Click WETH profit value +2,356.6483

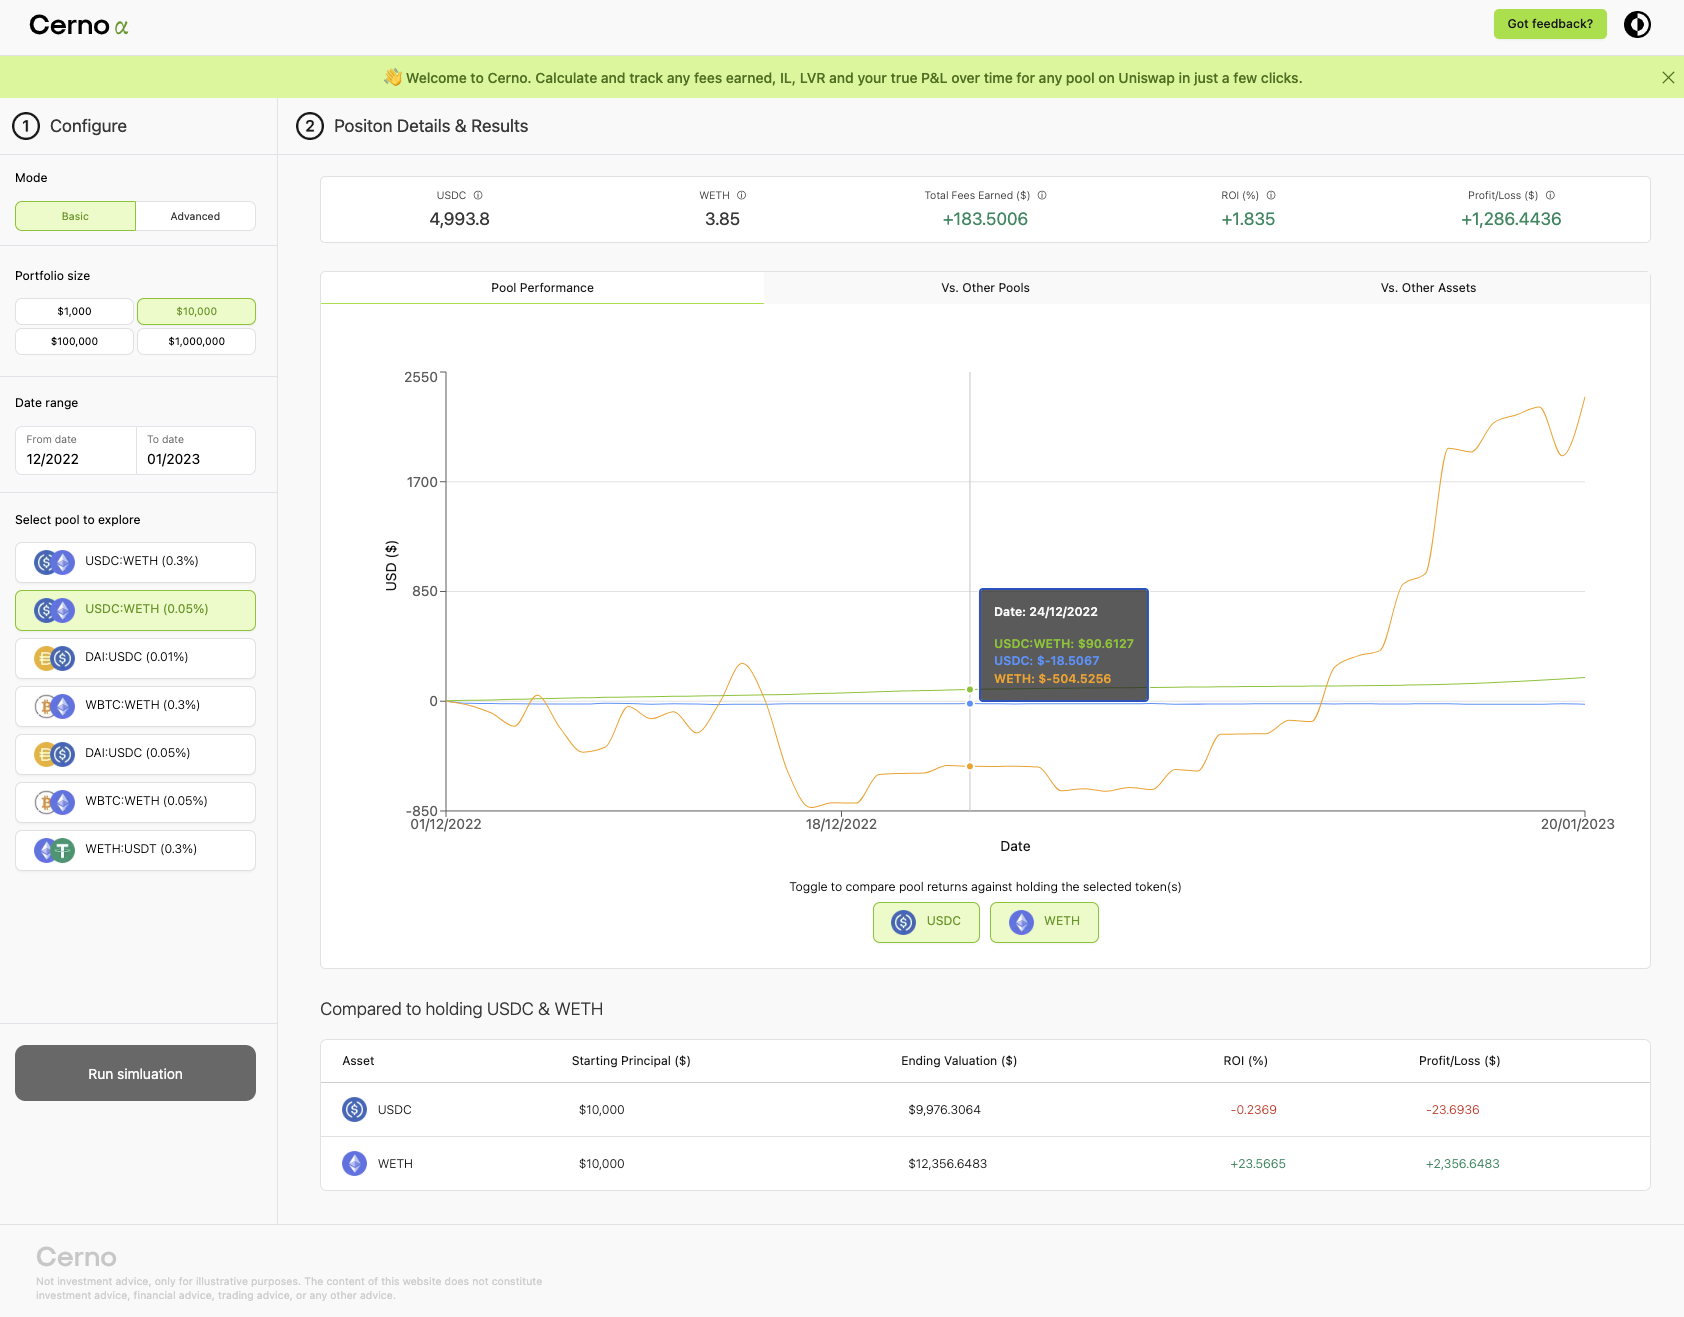1462,1164
